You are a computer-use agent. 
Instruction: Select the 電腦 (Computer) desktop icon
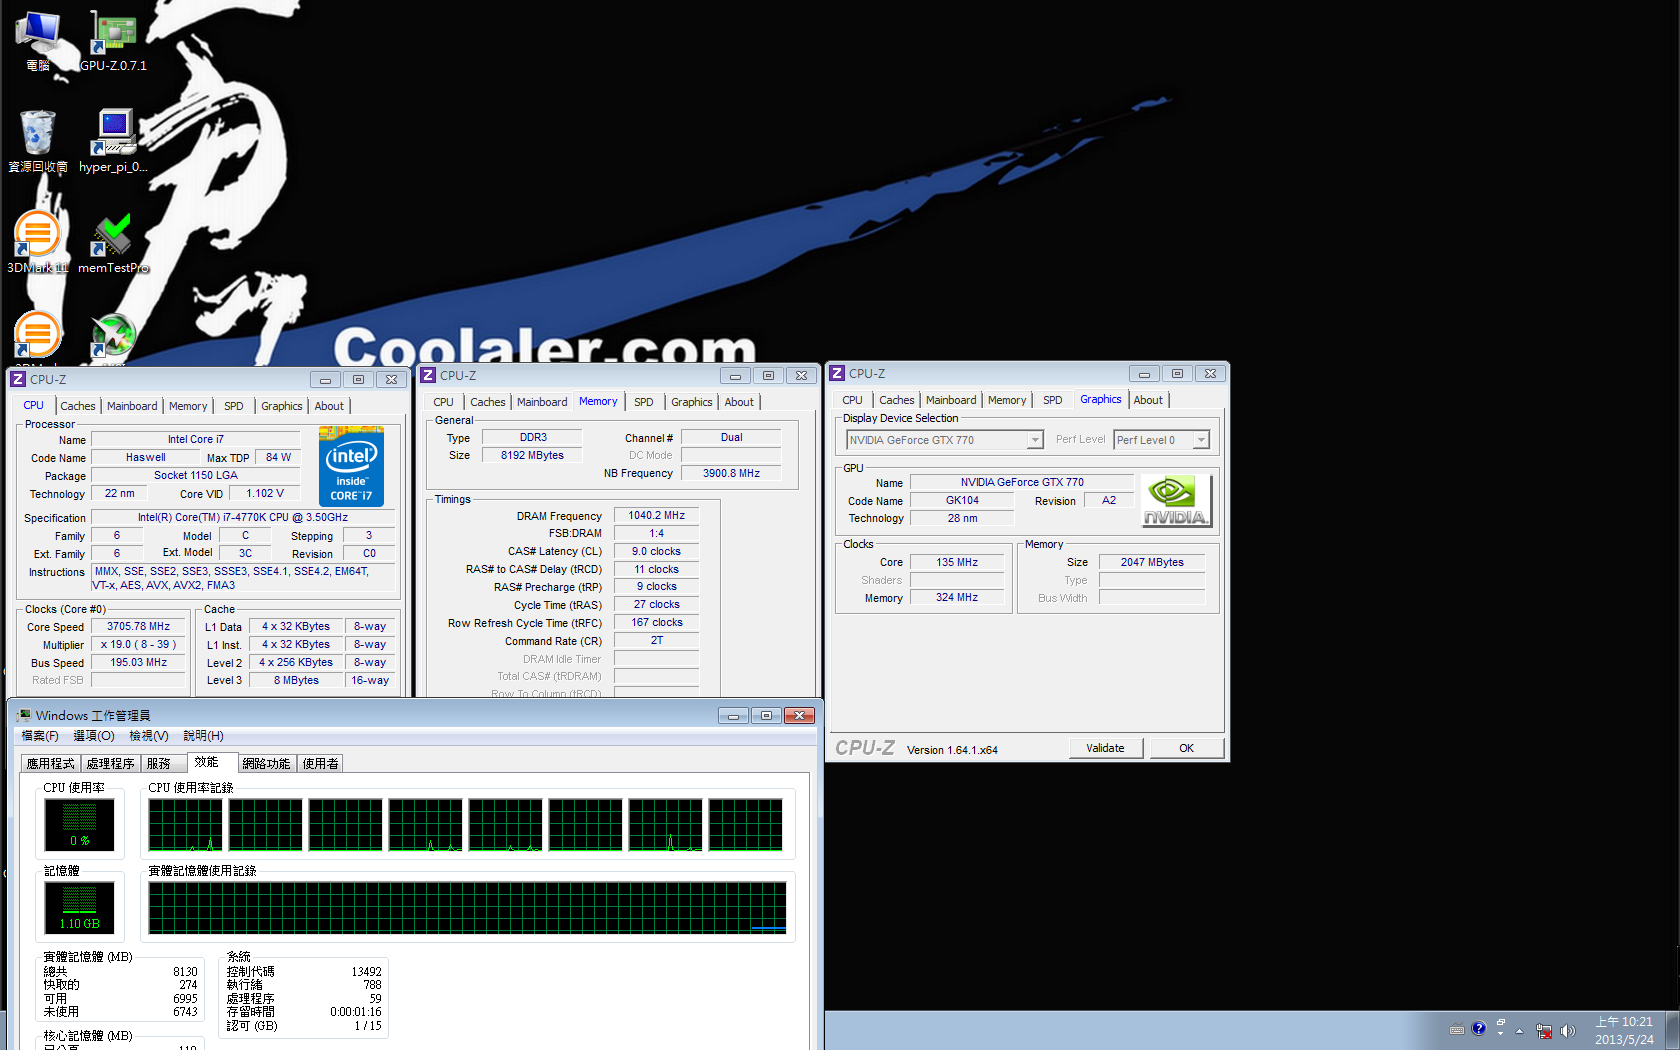37,40
